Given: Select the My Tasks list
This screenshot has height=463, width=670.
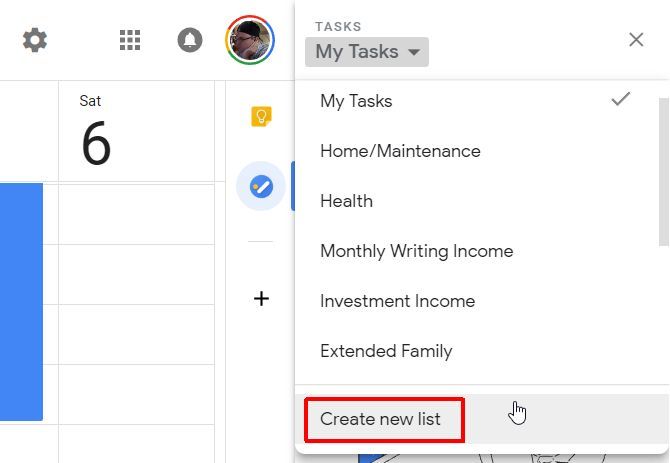Looking at the screenshot, I should [x=356, y=101].
